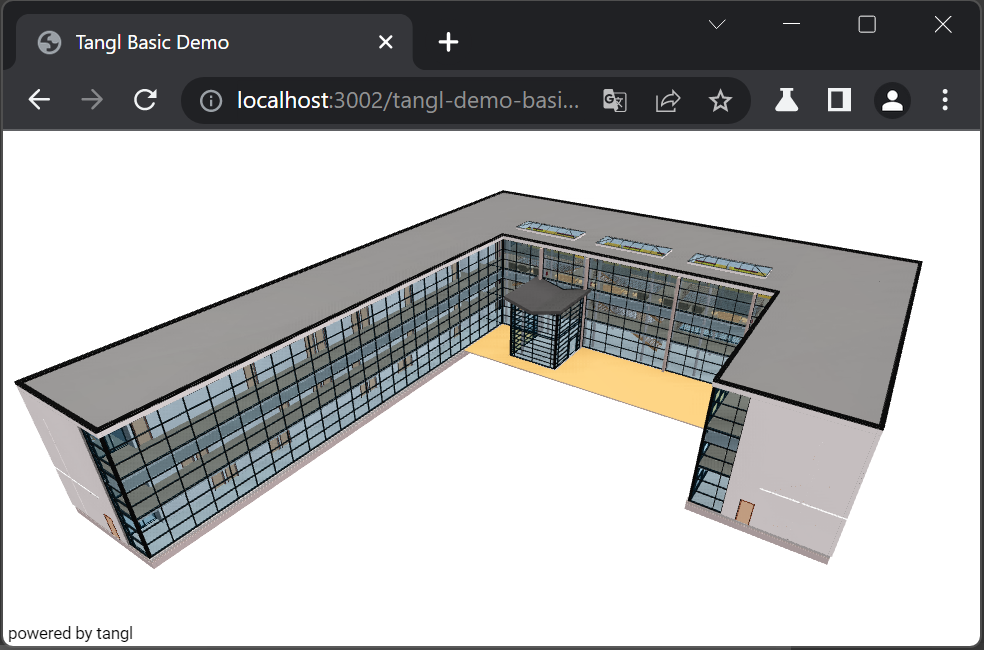Reload the Tangl Basic Demo page
This screenshot has width=984, height=650.
pos(145,100)
